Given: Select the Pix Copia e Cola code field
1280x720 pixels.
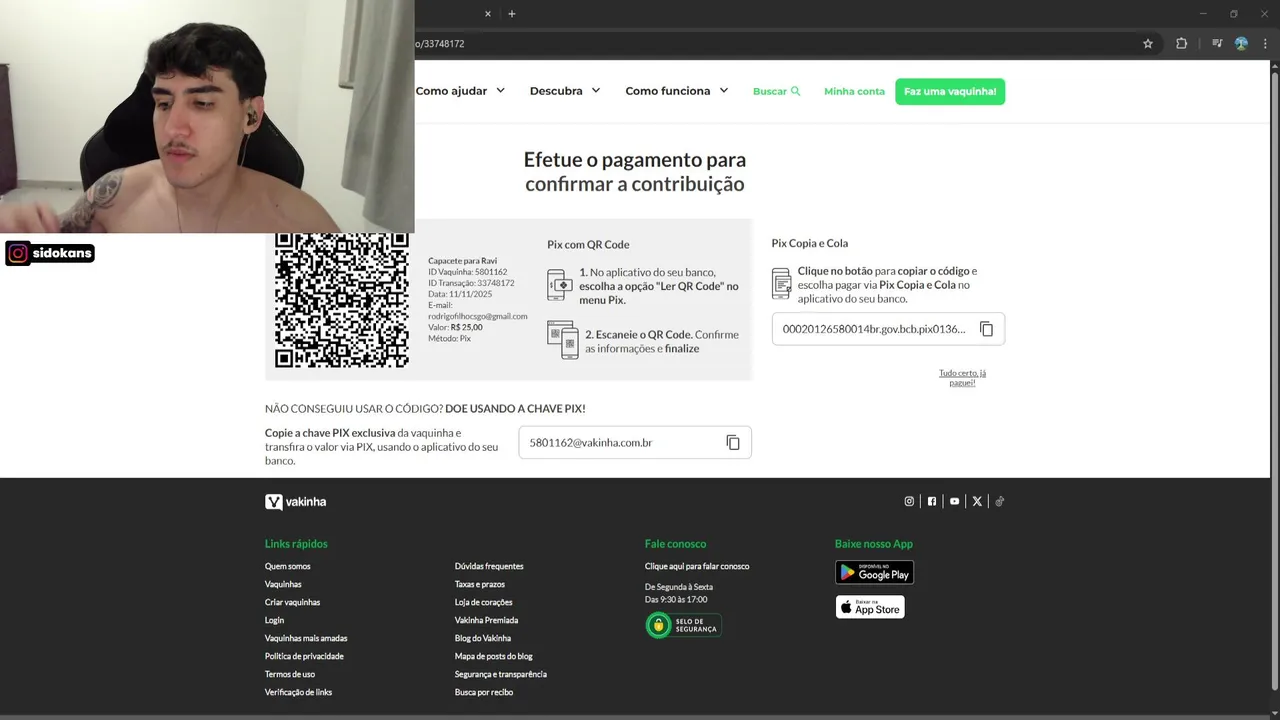Looking at the screenshot, I should pyautogui.click(x=888, y=329).
